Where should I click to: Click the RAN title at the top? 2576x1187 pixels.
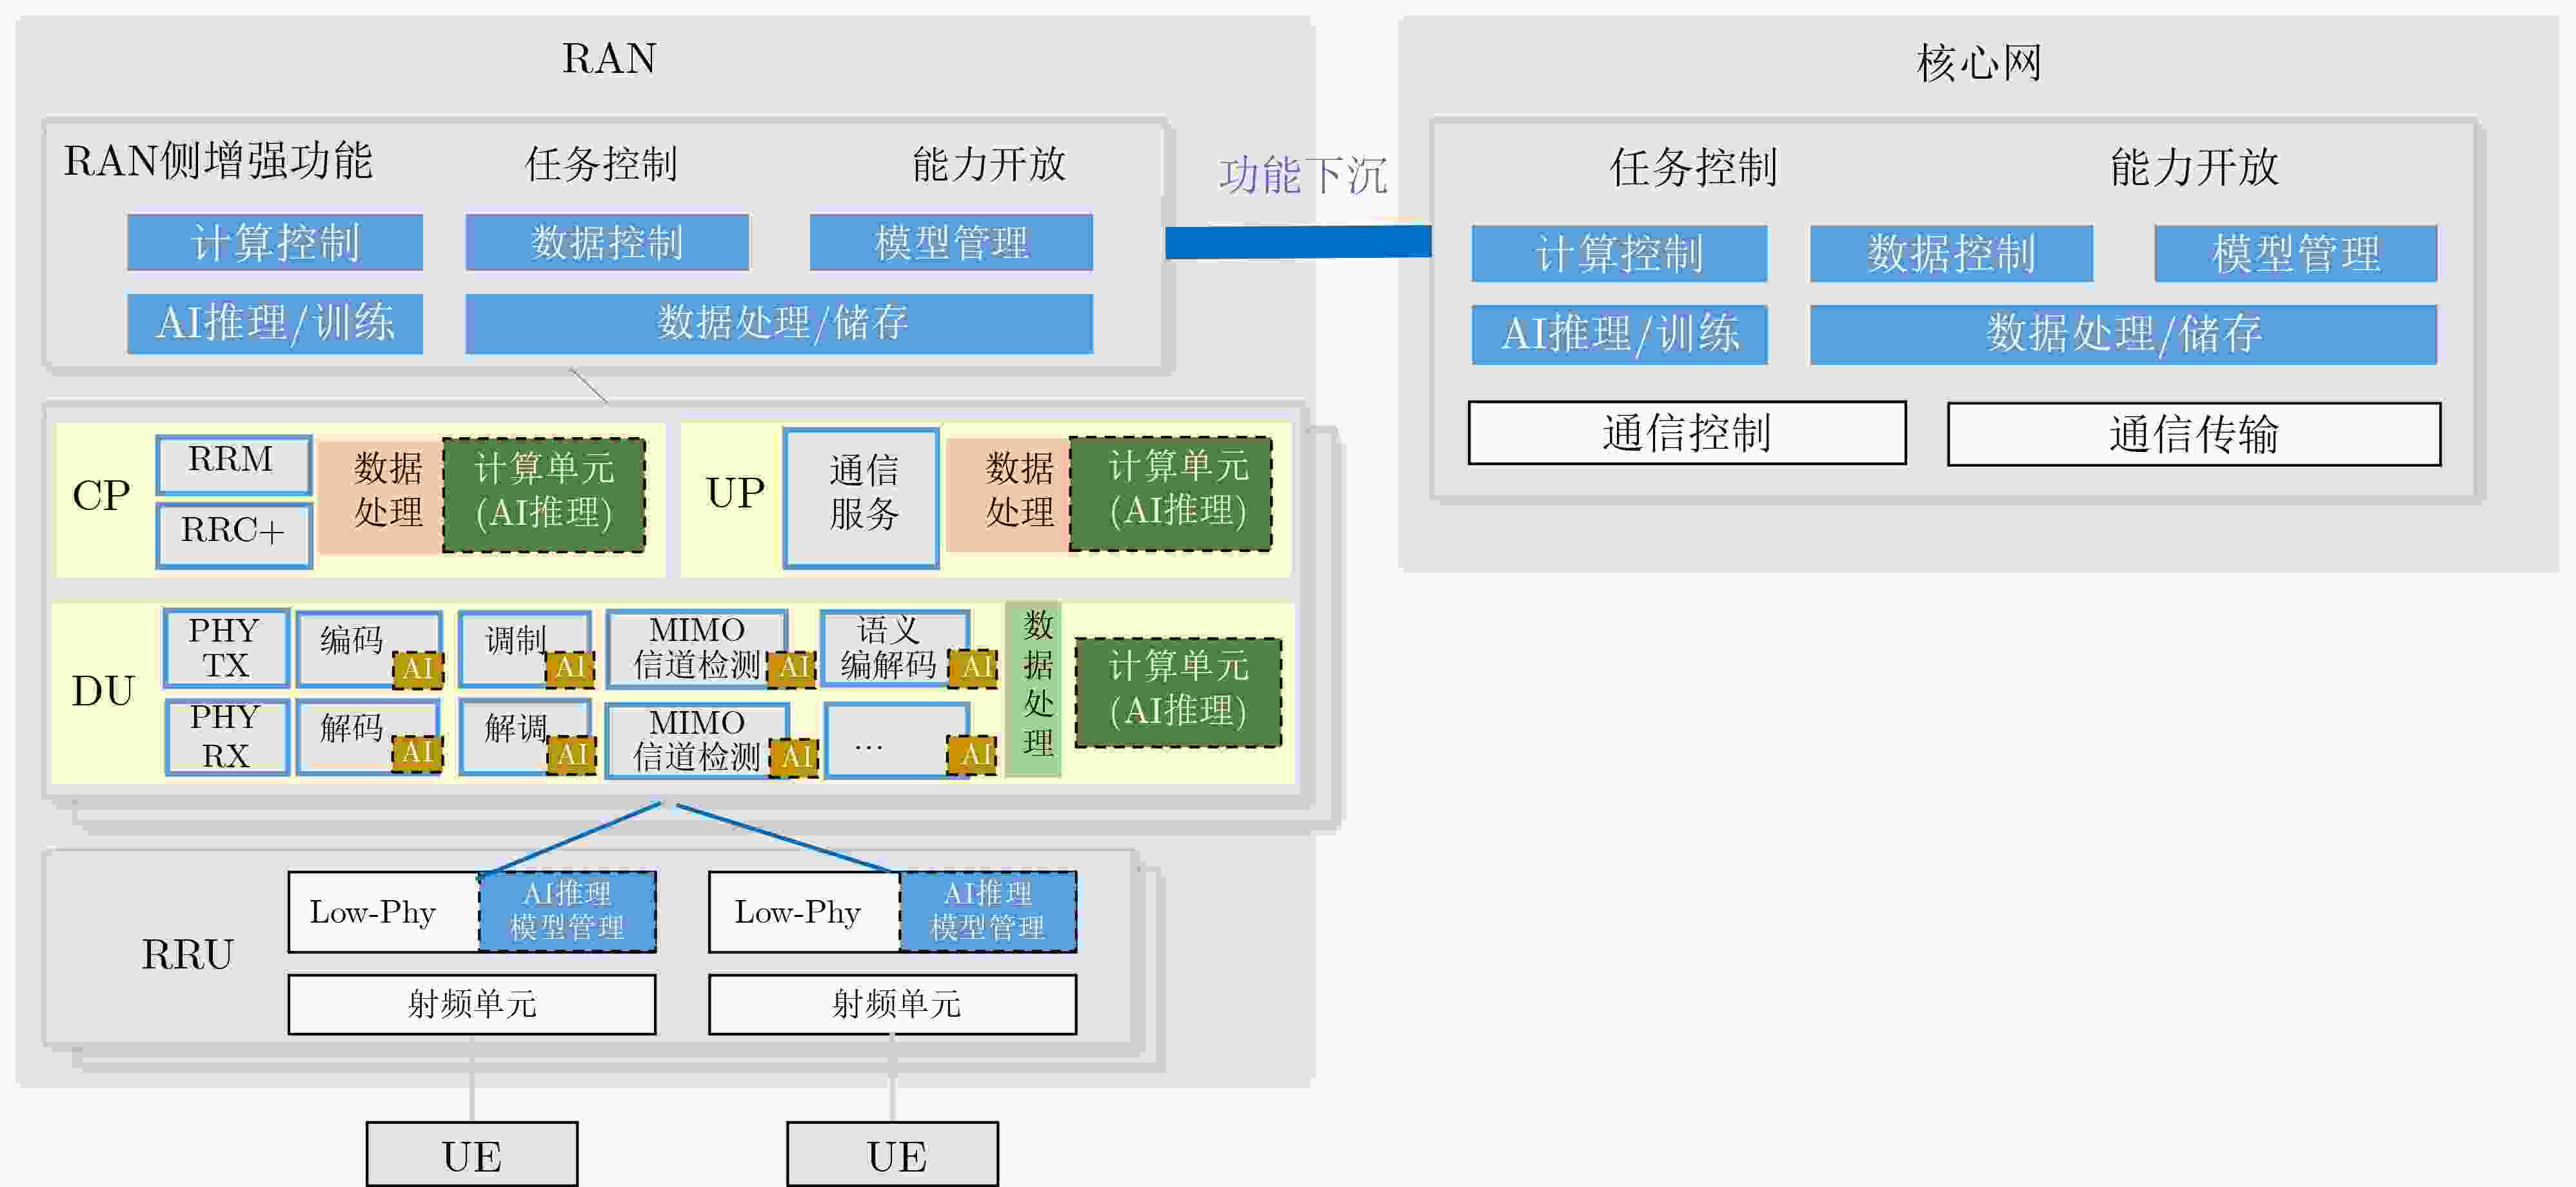[608, 59]
